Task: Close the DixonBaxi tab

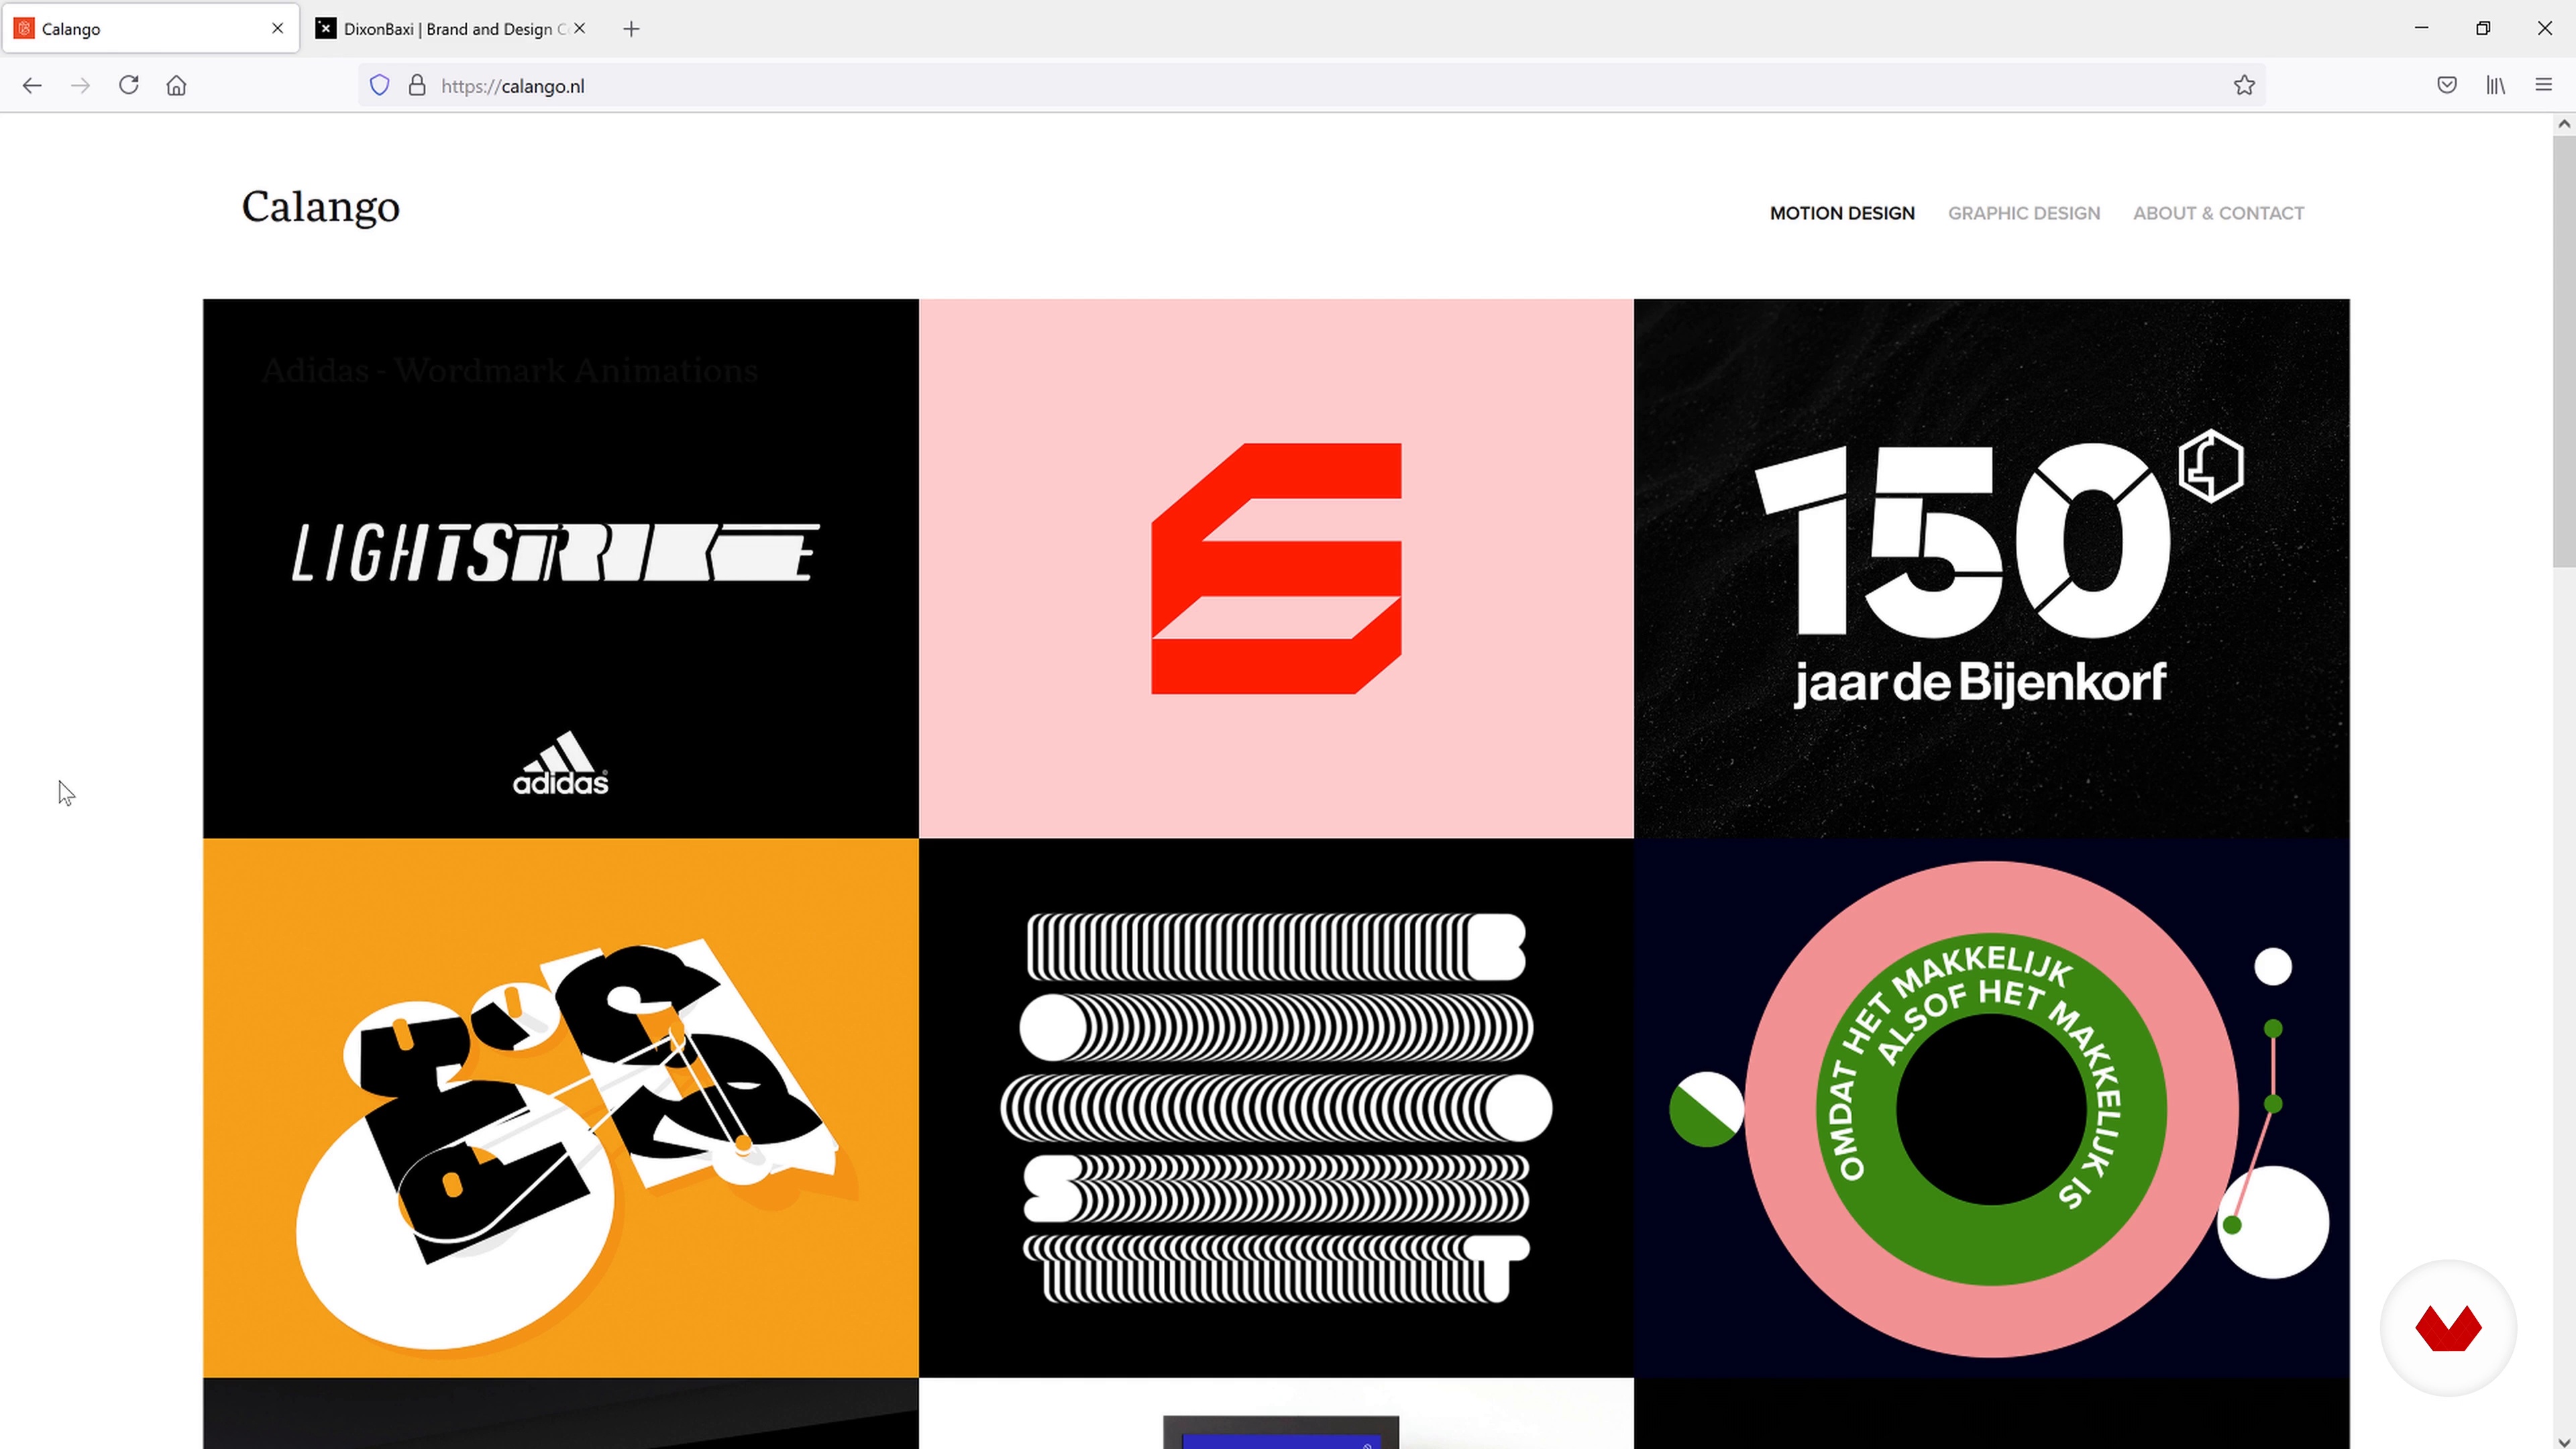Action: [x=579, y=28]
